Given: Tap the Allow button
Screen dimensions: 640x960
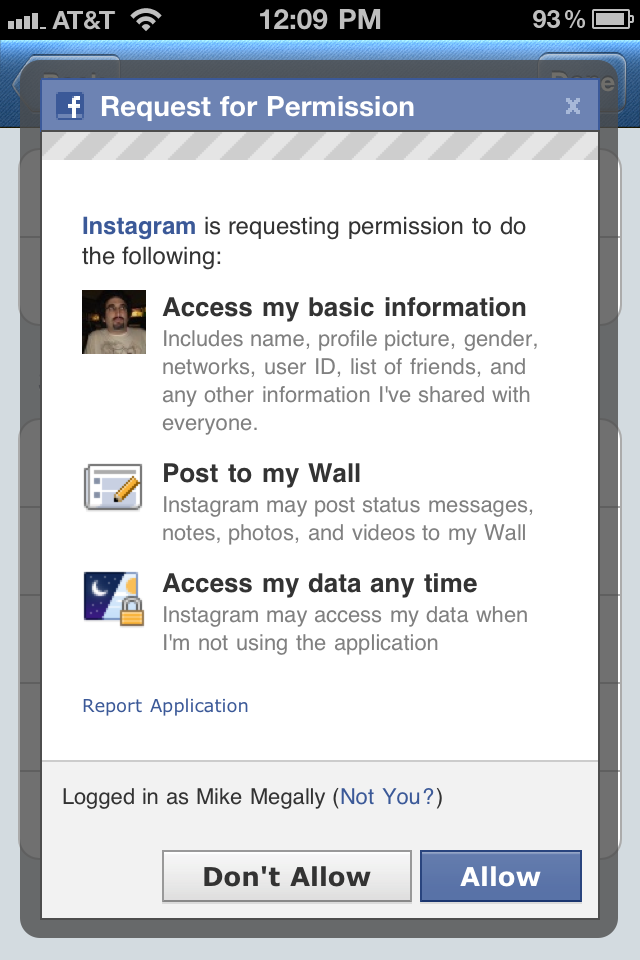Looking at the screenshot, I should 500,876.
